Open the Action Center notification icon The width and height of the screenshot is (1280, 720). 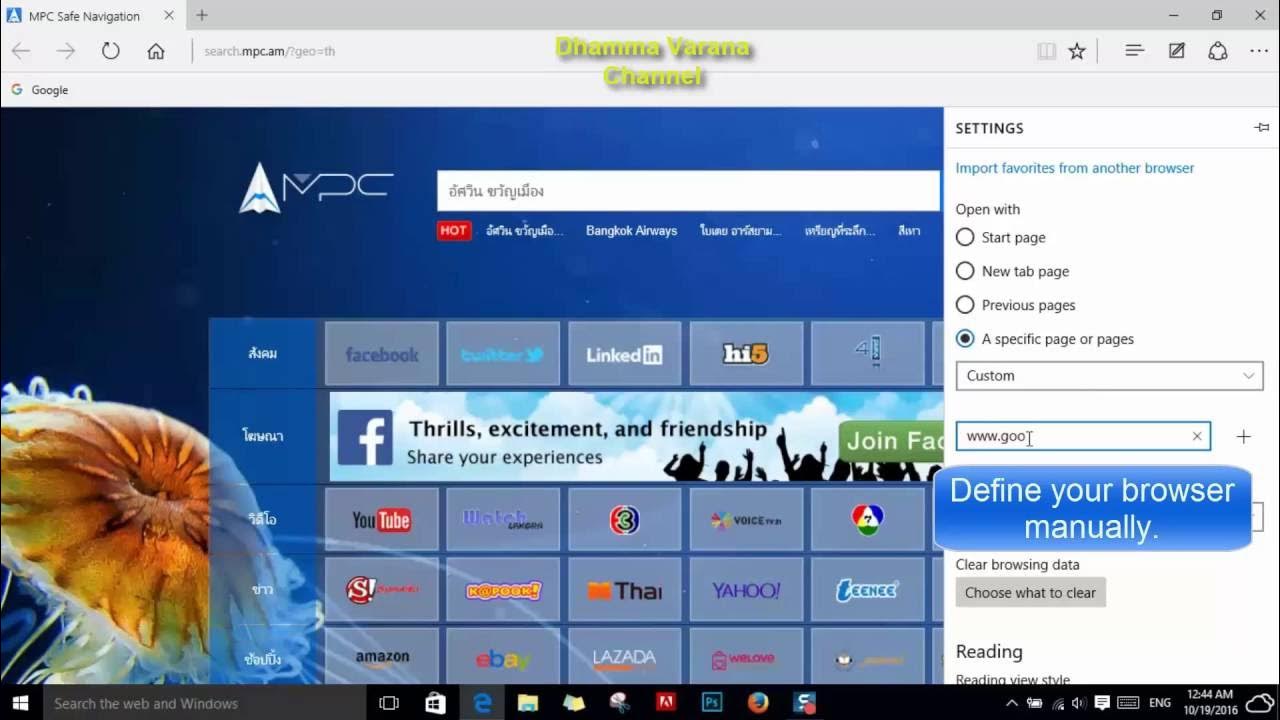pos(1102,703)
